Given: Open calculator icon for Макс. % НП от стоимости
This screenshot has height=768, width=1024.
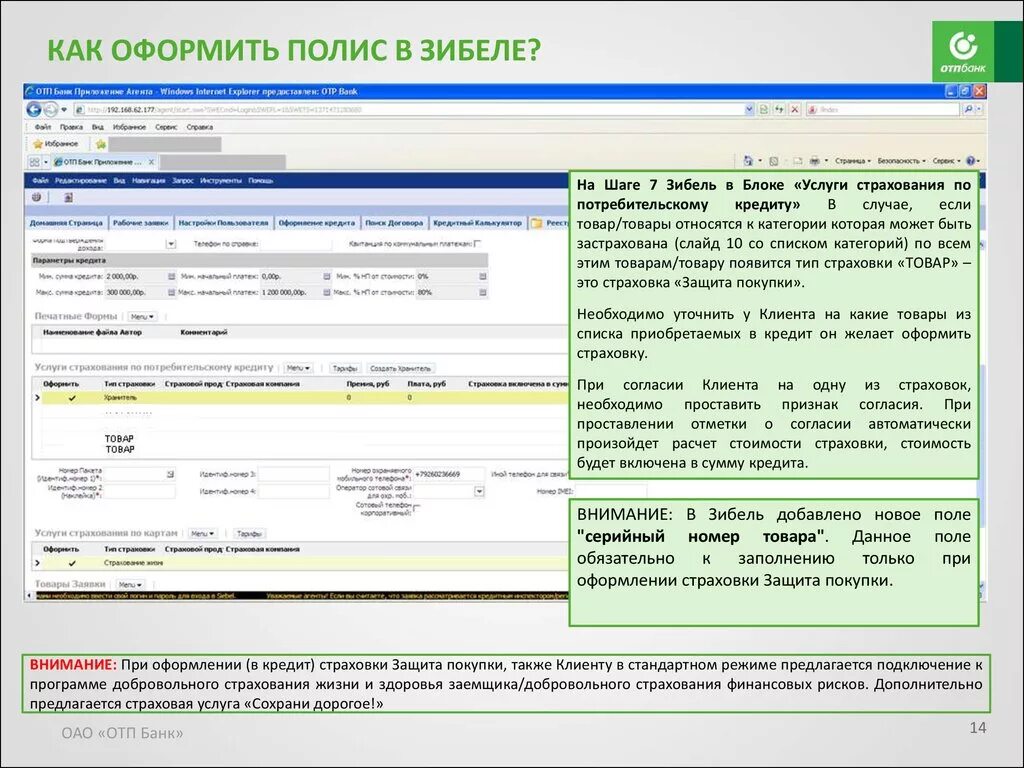Looking at the screenshot, I should (483, 293).
